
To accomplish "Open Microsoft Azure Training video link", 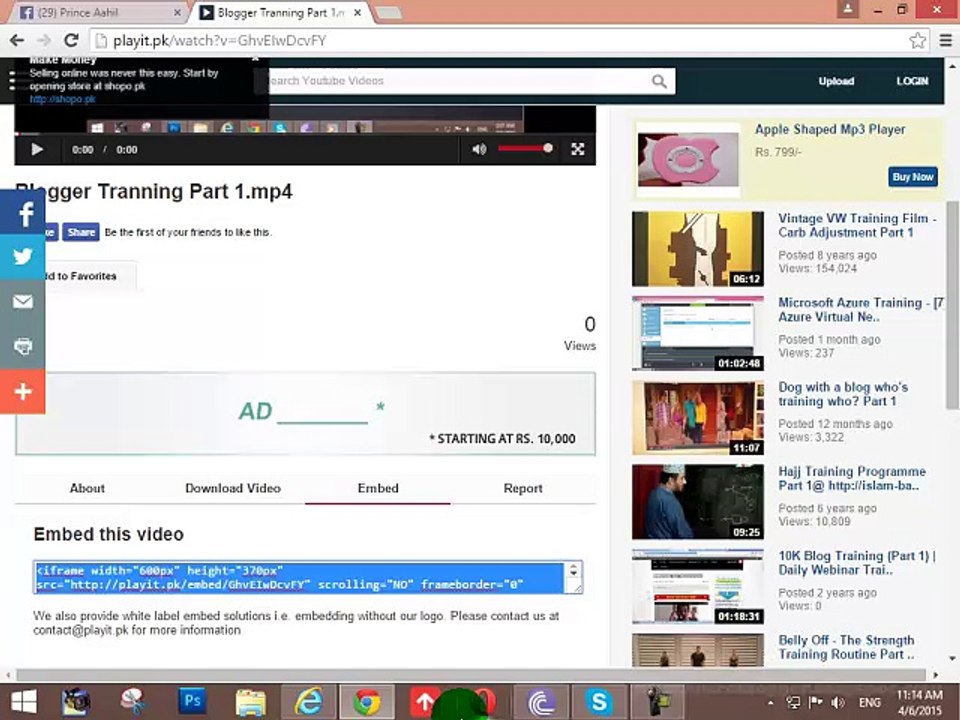I will [x=861, y=310].
